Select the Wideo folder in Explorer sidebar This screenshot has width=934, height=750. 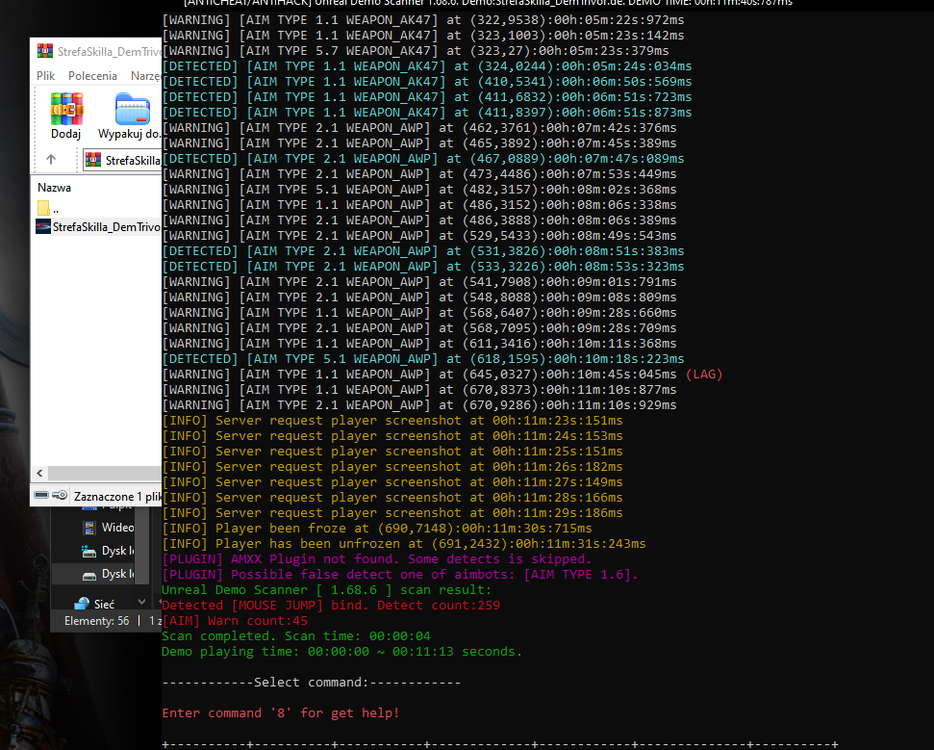coord(108,527)
